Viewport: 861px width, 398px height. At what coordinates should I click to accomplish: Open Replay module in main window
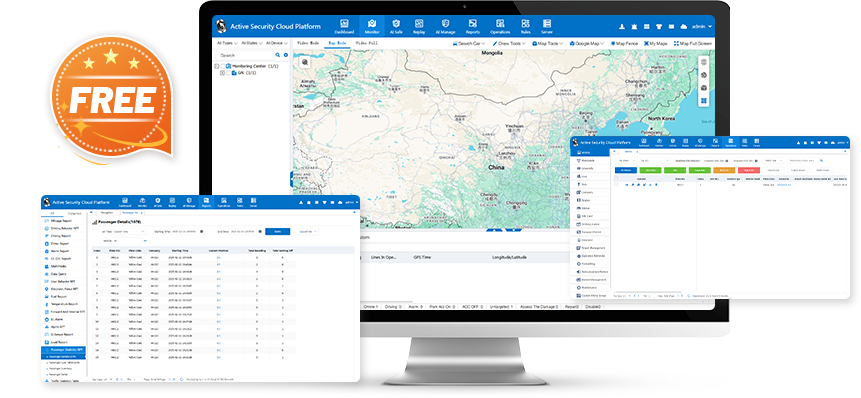pyautogui.click(x=419, y=26)
